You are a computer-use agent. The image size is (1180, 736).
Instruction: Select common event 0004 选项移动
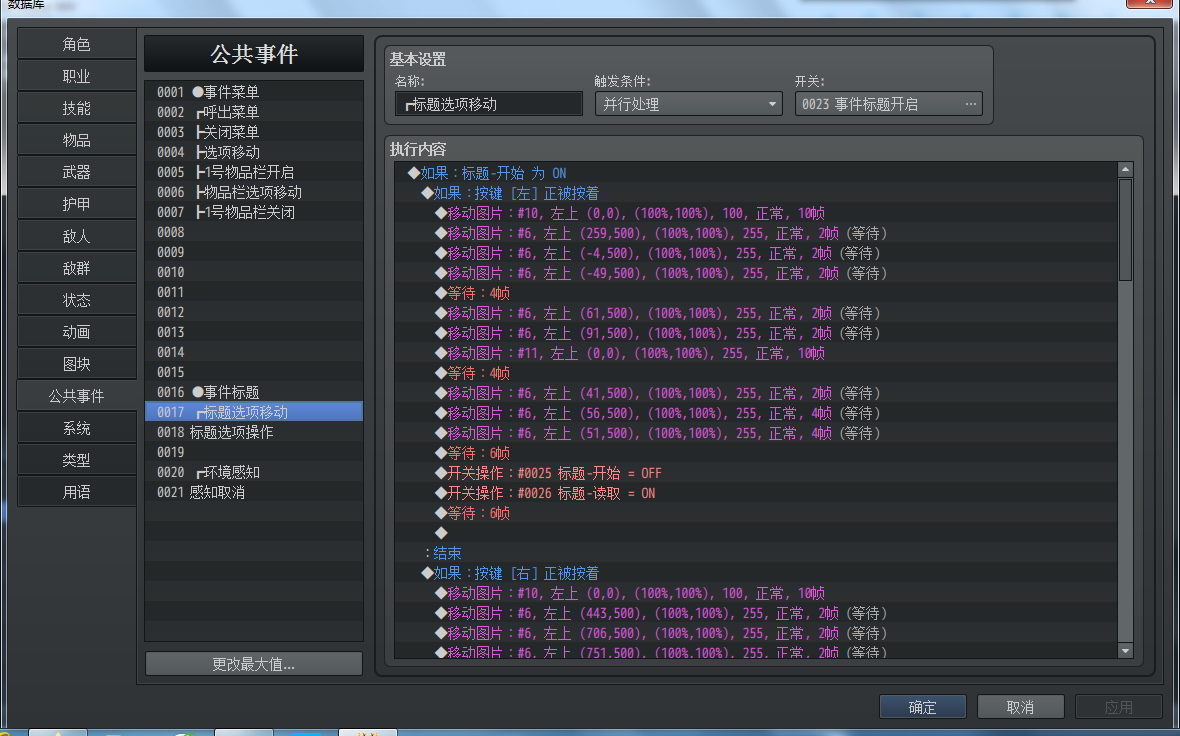point(254,152)
